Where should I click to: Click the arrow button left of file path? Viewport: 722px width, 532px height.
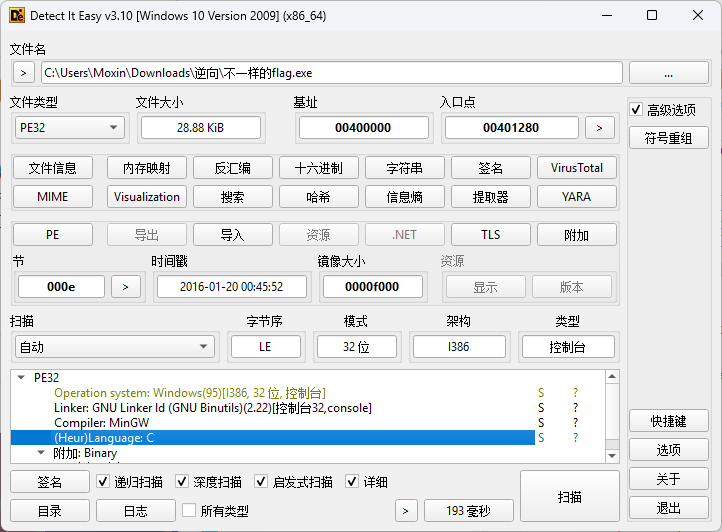click(x=24, y=73)
